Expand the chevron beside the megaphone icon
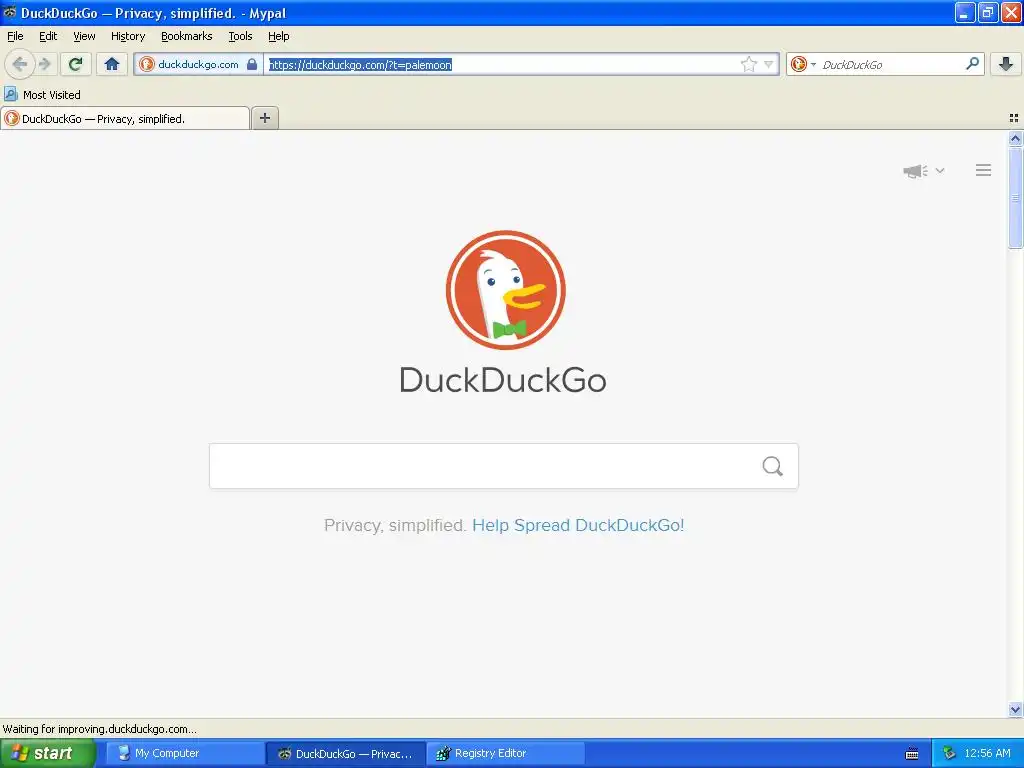This screenshot has height=768, width=1024. point(940,171)
